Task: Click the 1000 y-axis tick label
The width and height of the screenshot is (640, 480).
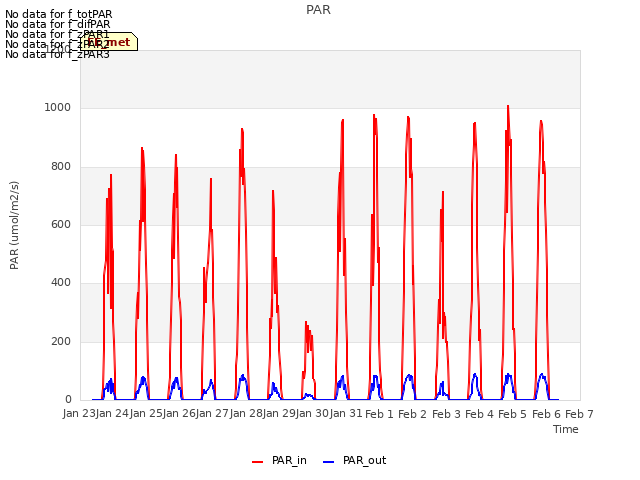Action: coord(58,108)
